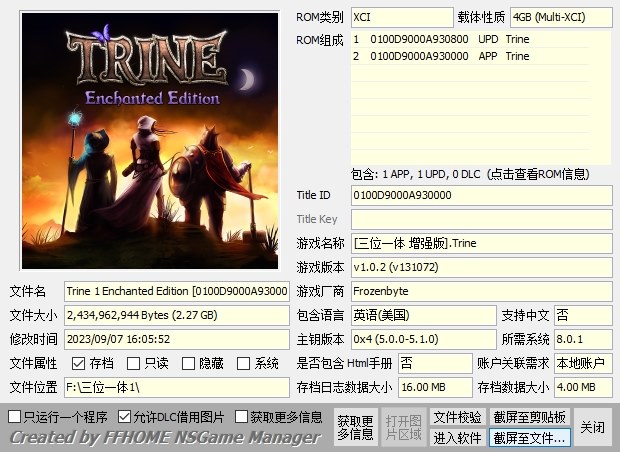This screenshot has width=620, height=452.
Task: Click the 是否包含Html手册 field
Action: click(x=435, y=363)
